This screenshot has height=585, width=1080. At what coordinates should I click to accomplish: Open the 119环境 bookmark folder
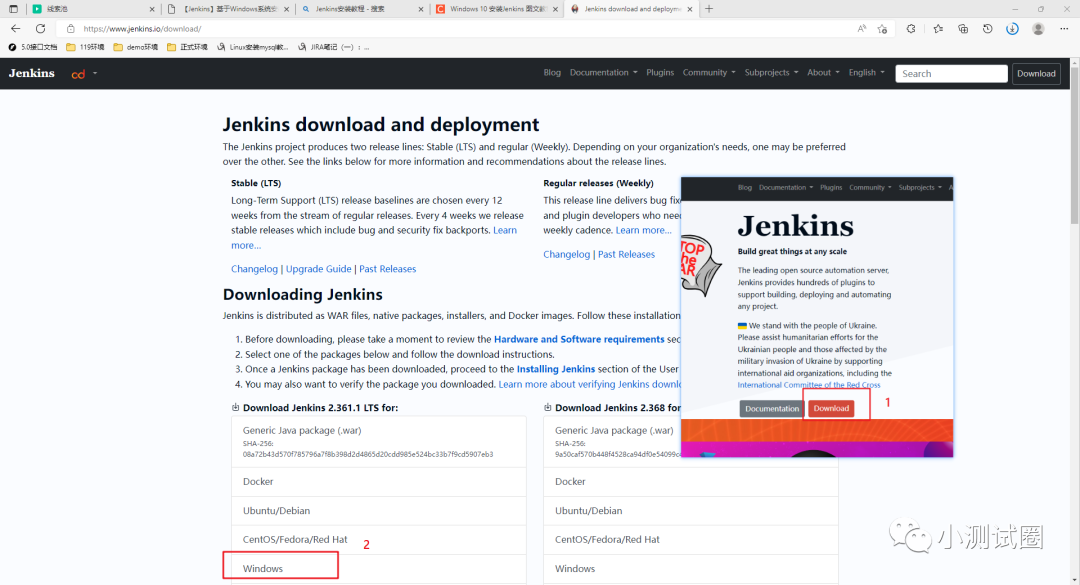[85, 47]
